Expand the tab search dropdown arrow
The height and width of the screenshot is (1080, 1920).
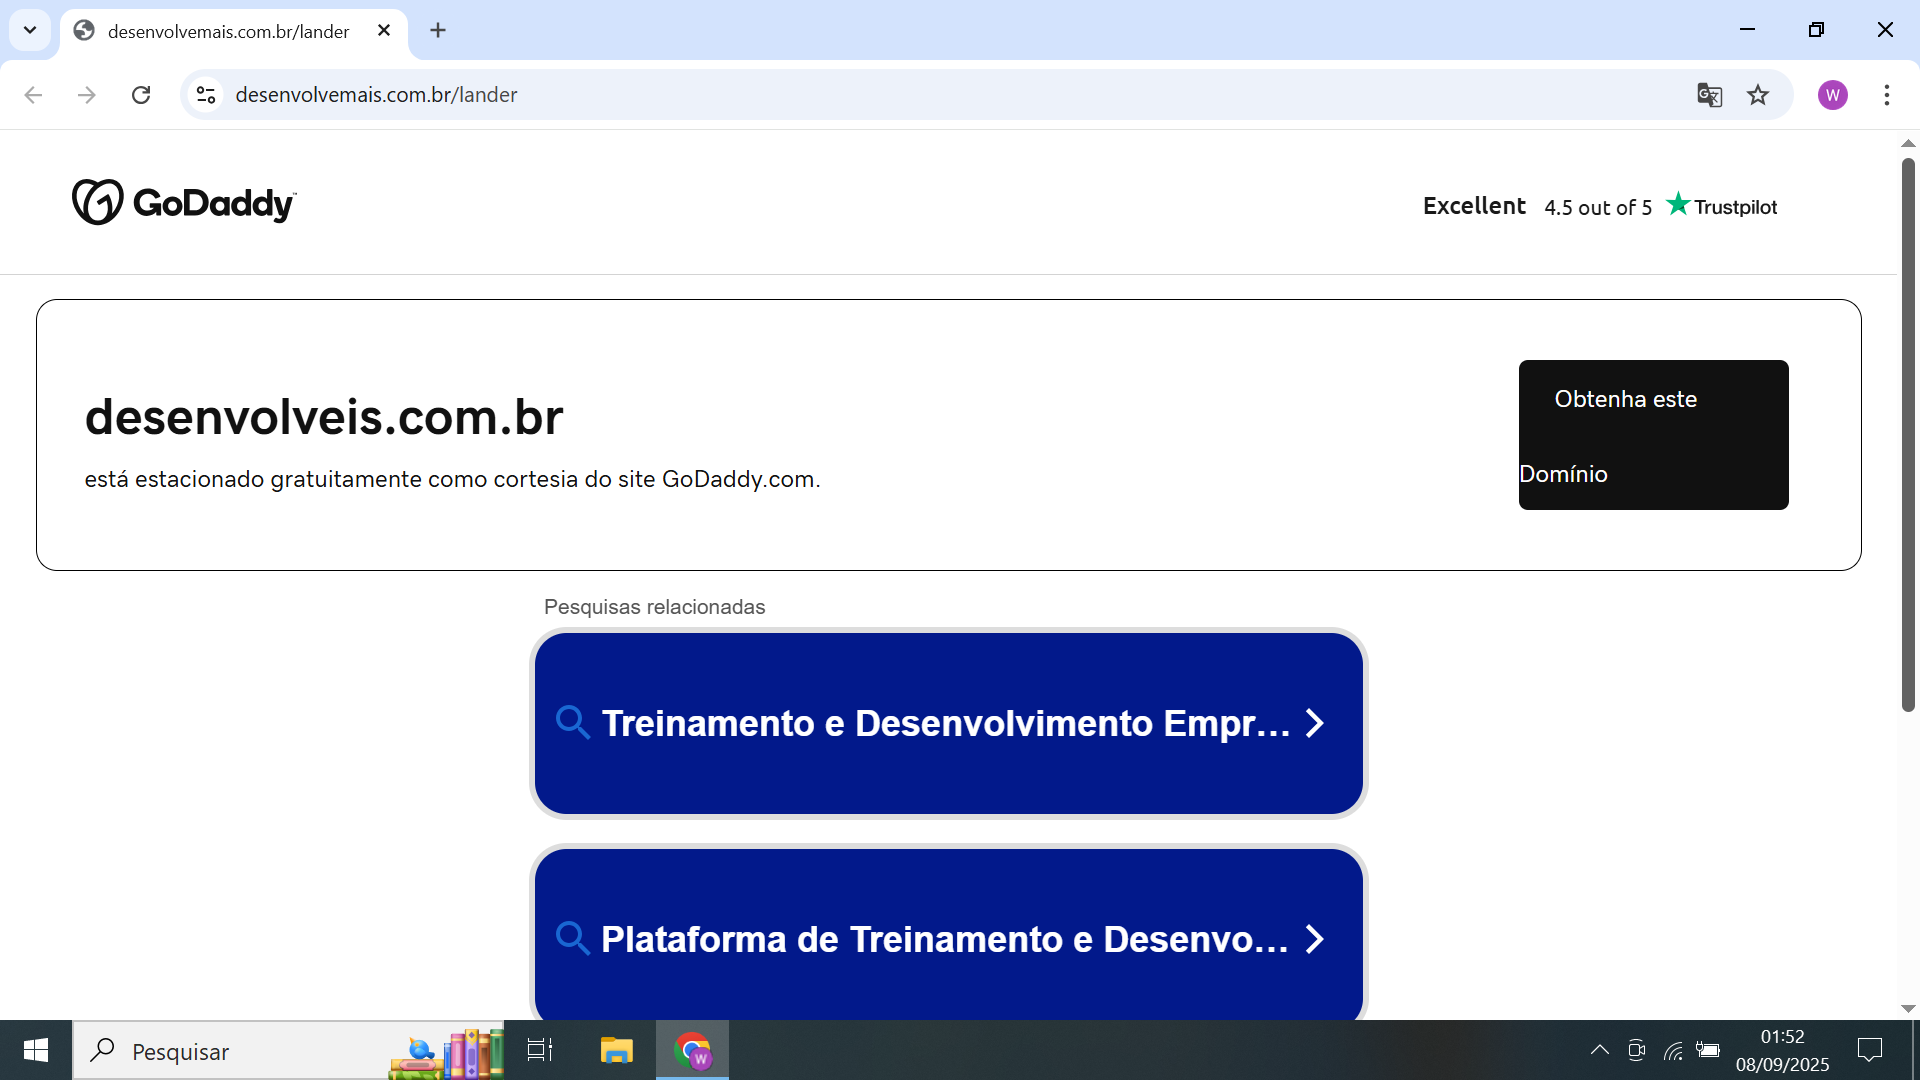tap(30, 30)
